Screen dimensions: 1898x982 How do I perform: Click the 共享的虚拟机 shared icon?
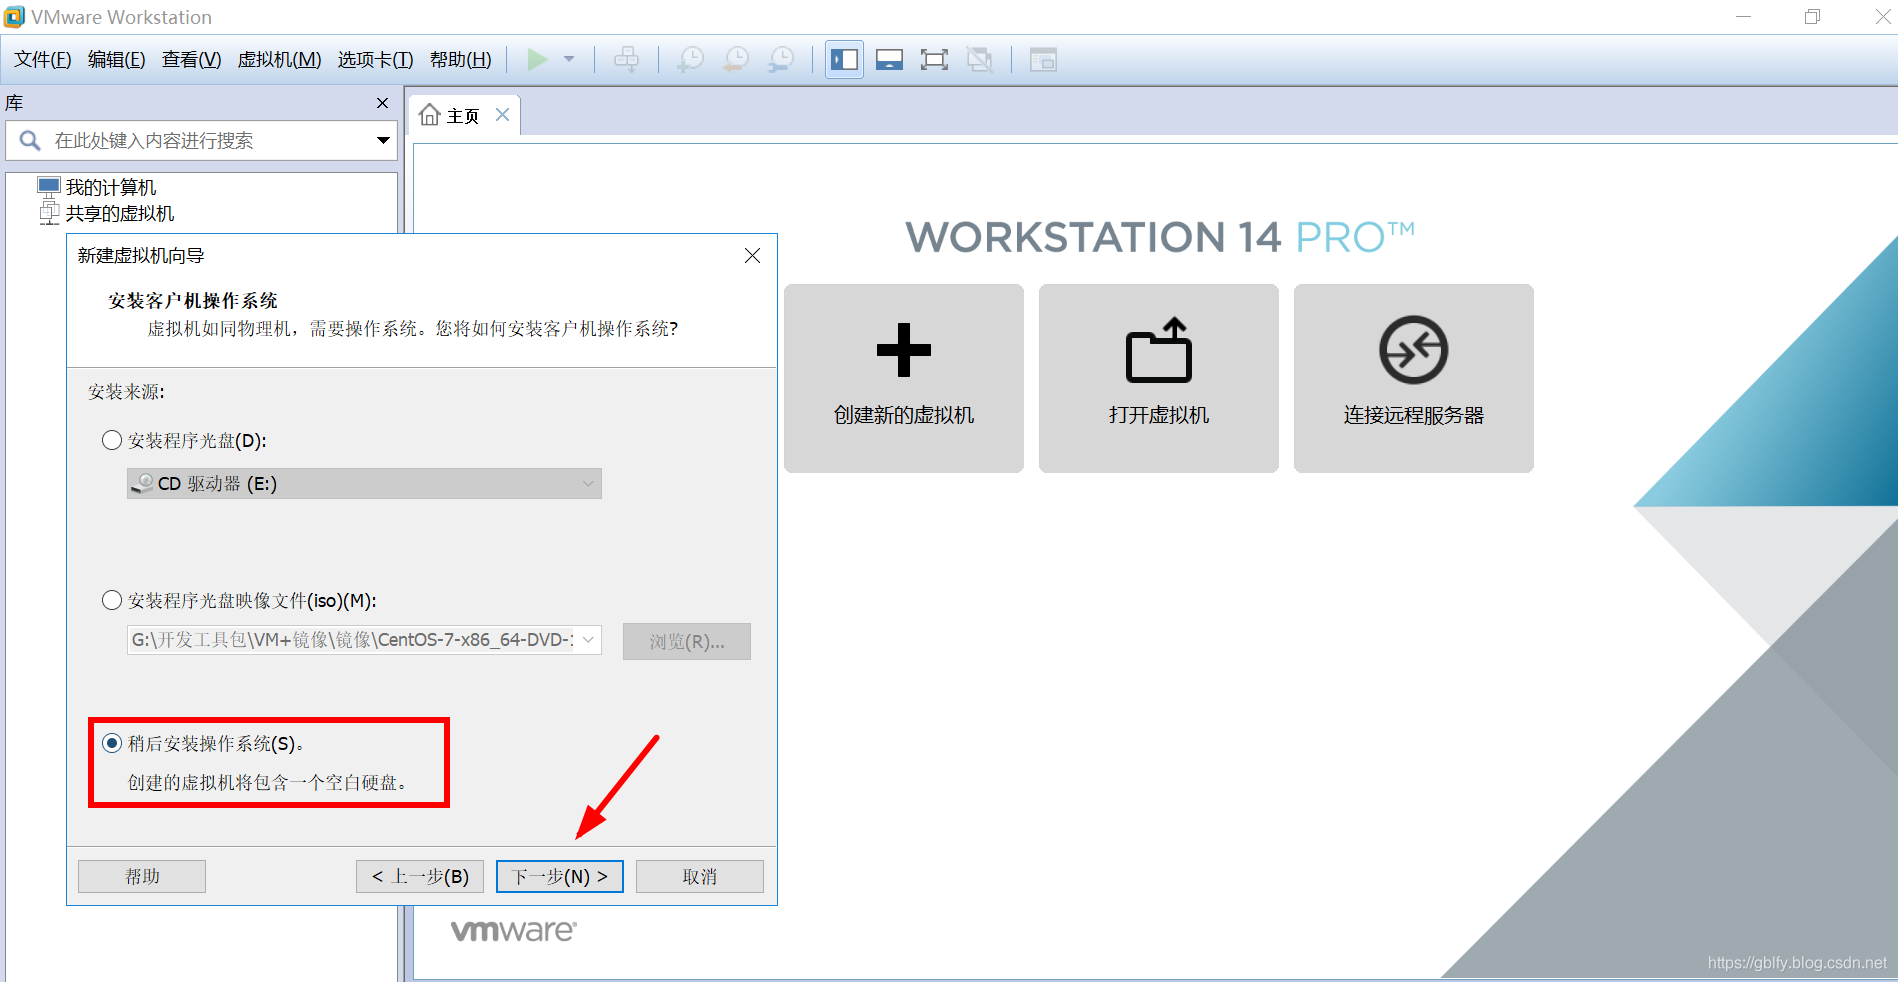pyautogui.click(x=49, y=213)
